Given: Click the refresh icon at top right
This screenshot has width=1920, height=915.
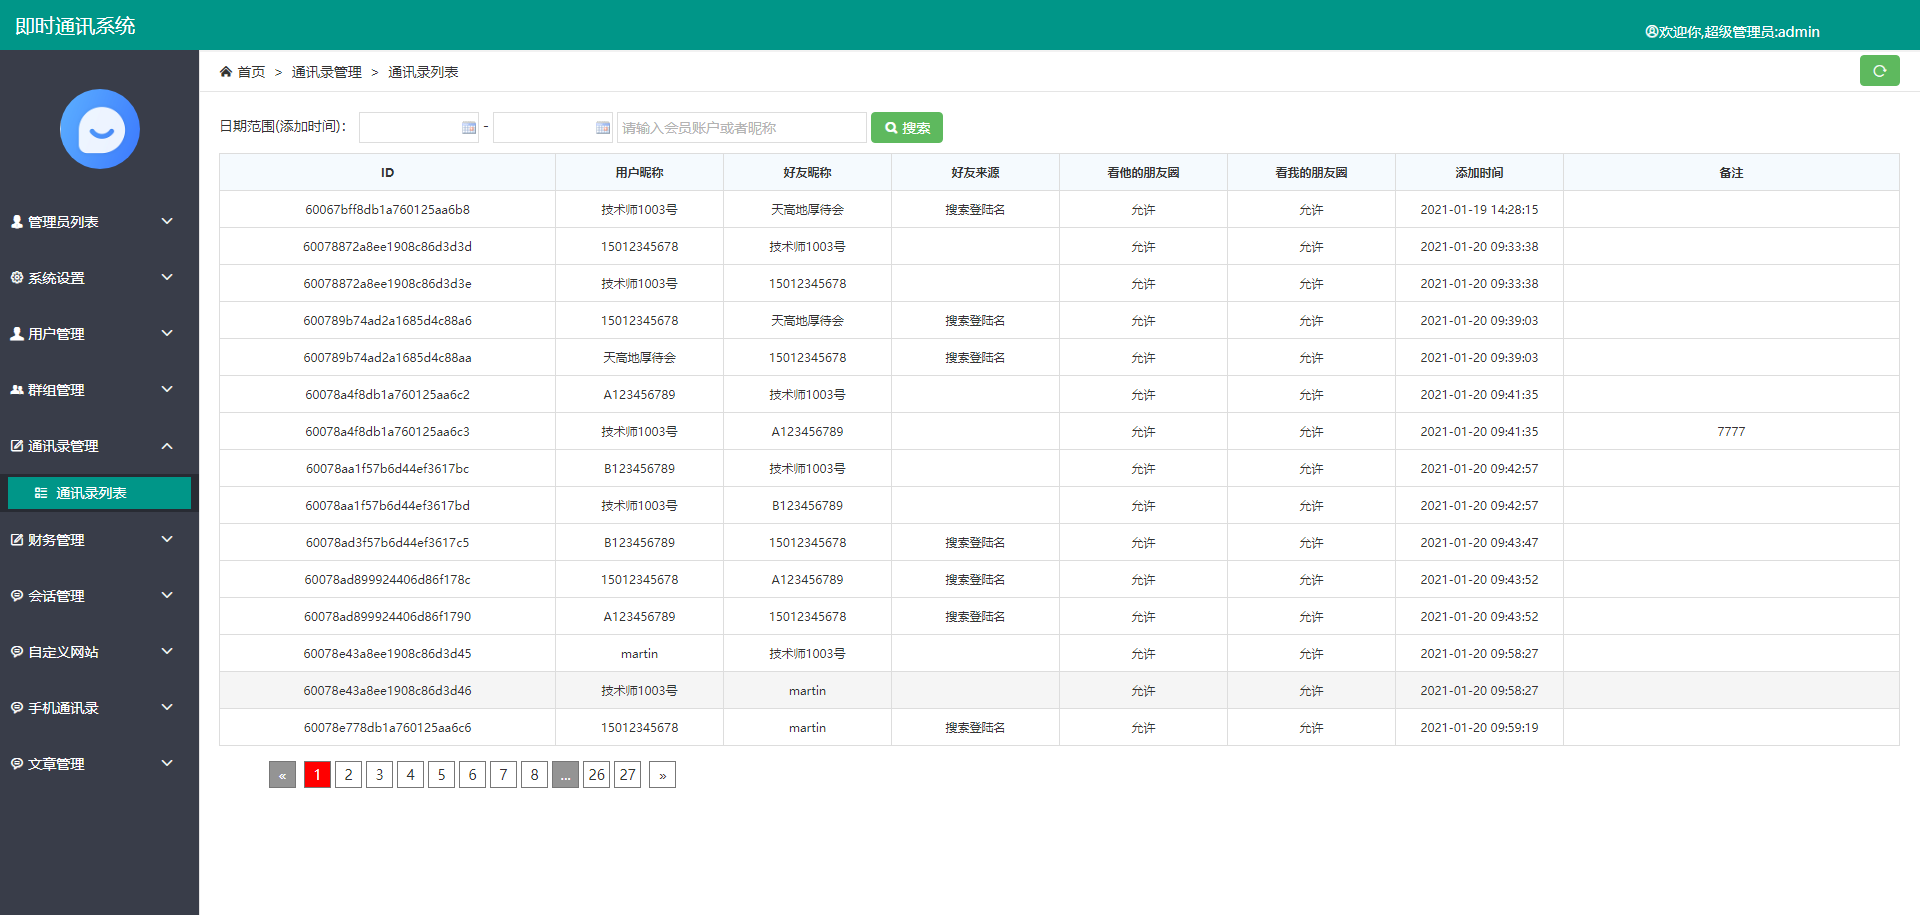Looking at the screenshot, I should click(1879, 70).
